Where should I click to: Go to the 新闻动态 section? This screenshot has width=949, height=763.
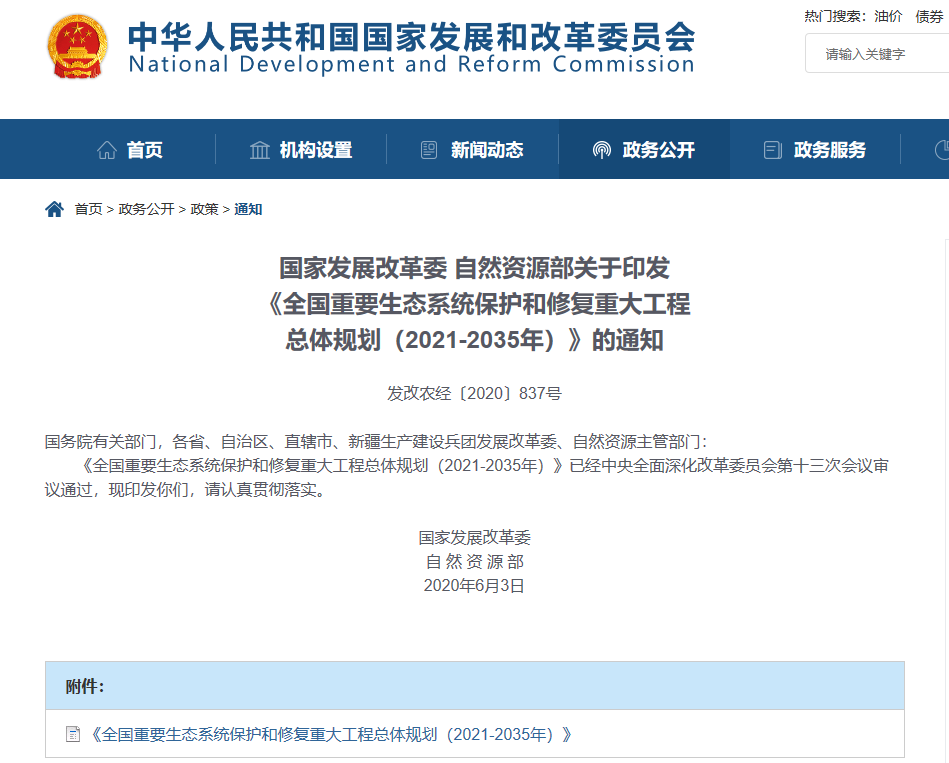[x=487, y=150]
